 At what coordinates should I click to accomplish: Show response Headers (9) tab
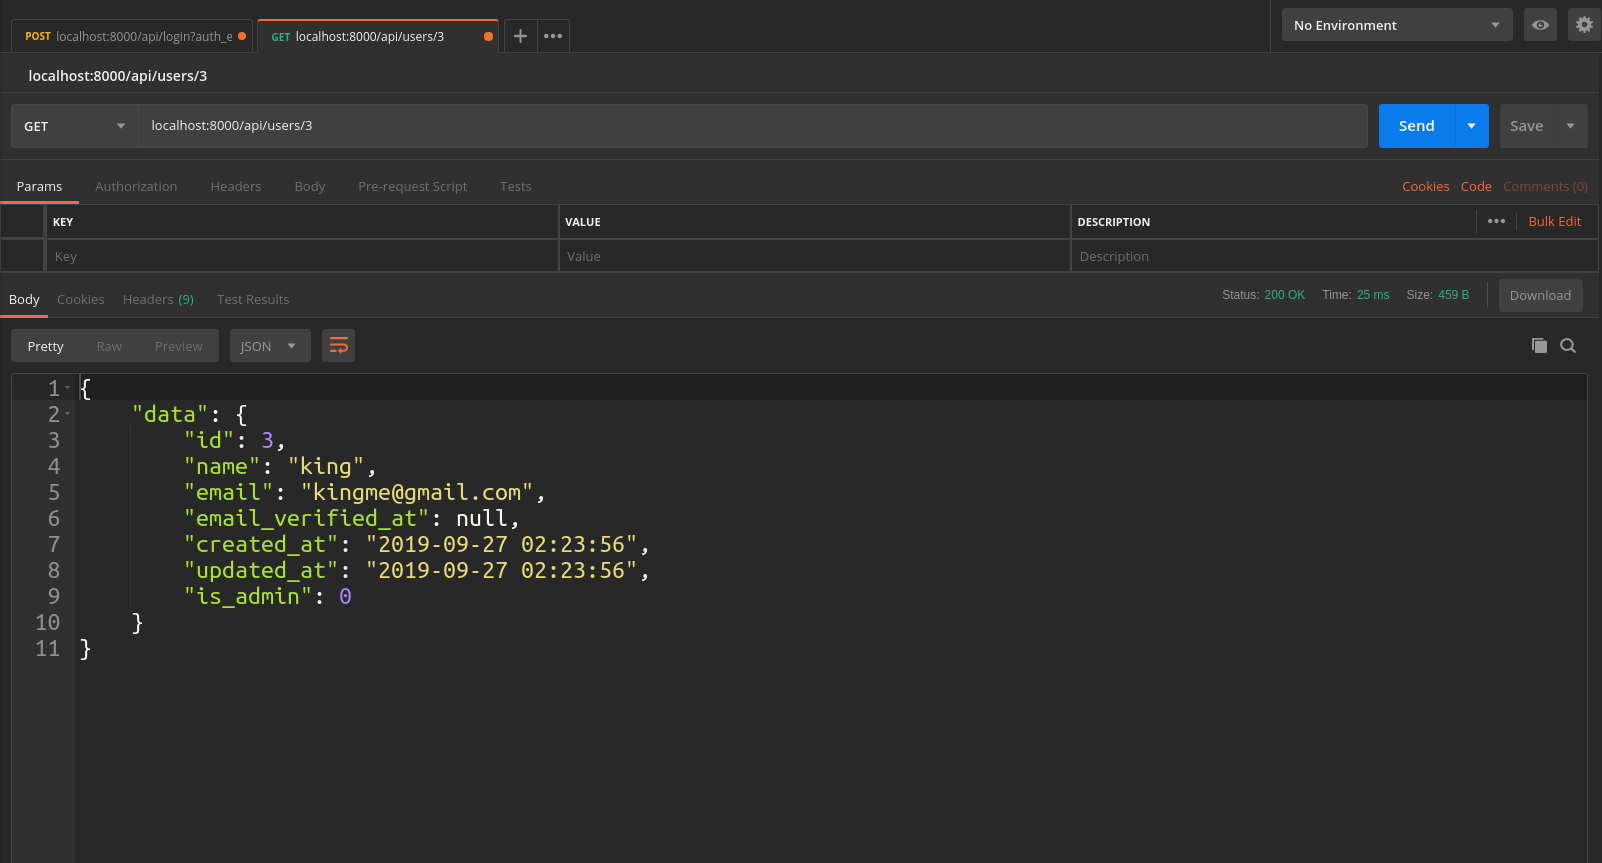point(158,300)
